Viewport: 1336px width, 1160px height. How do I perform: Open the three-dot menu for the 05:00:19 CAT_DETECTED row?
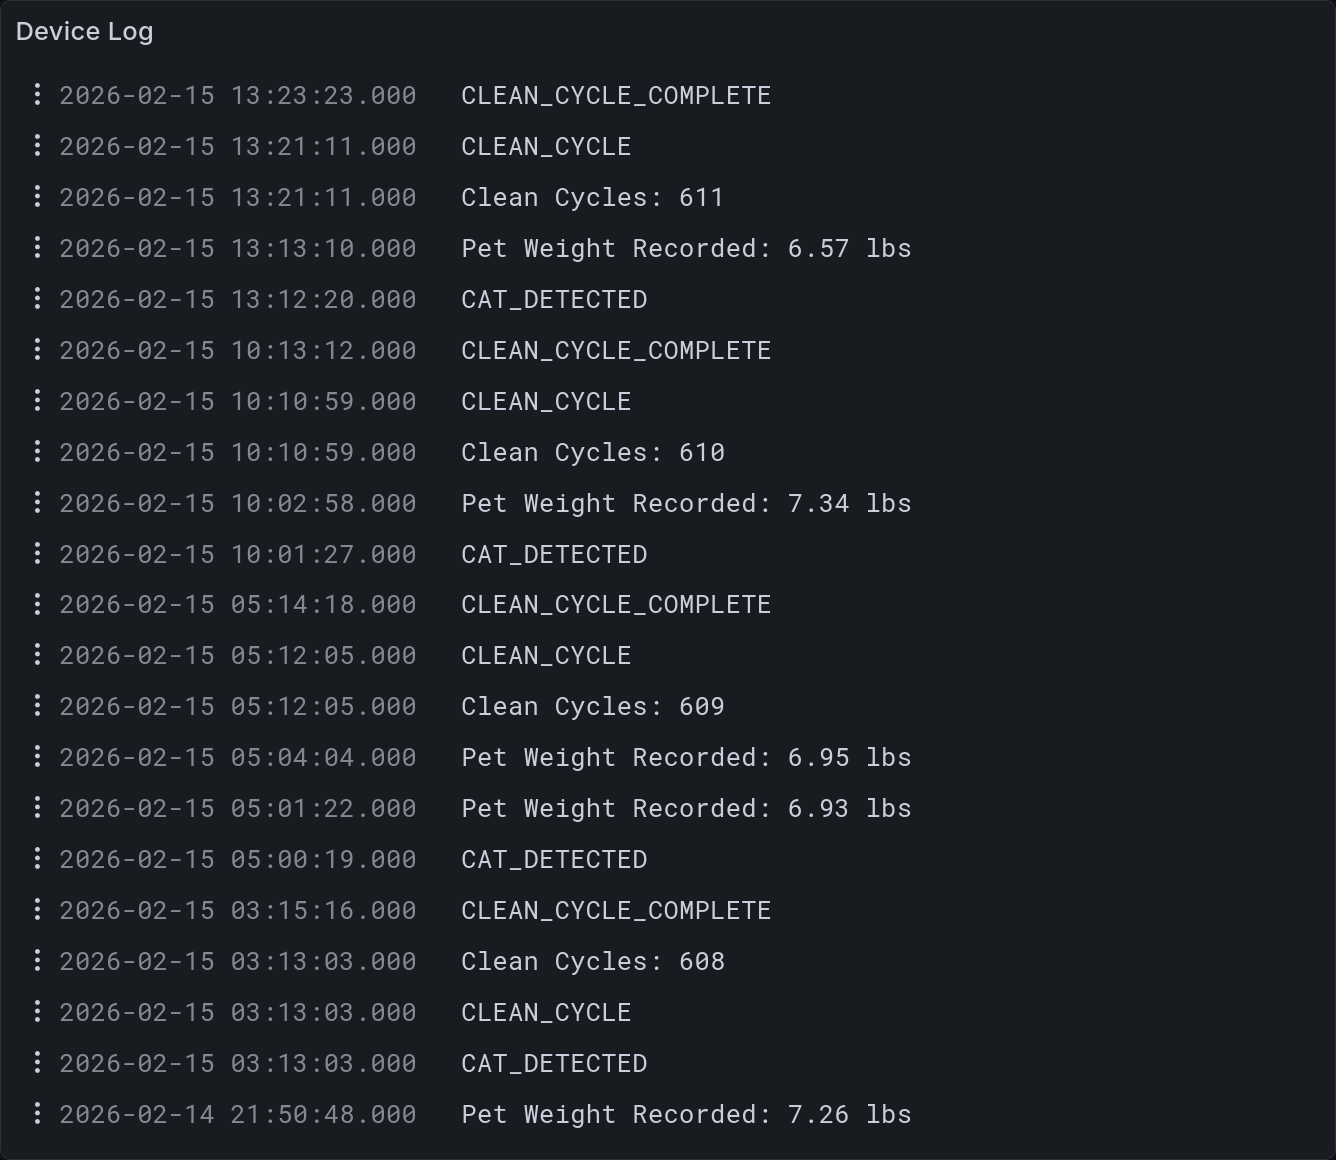(x=37, y=859)
